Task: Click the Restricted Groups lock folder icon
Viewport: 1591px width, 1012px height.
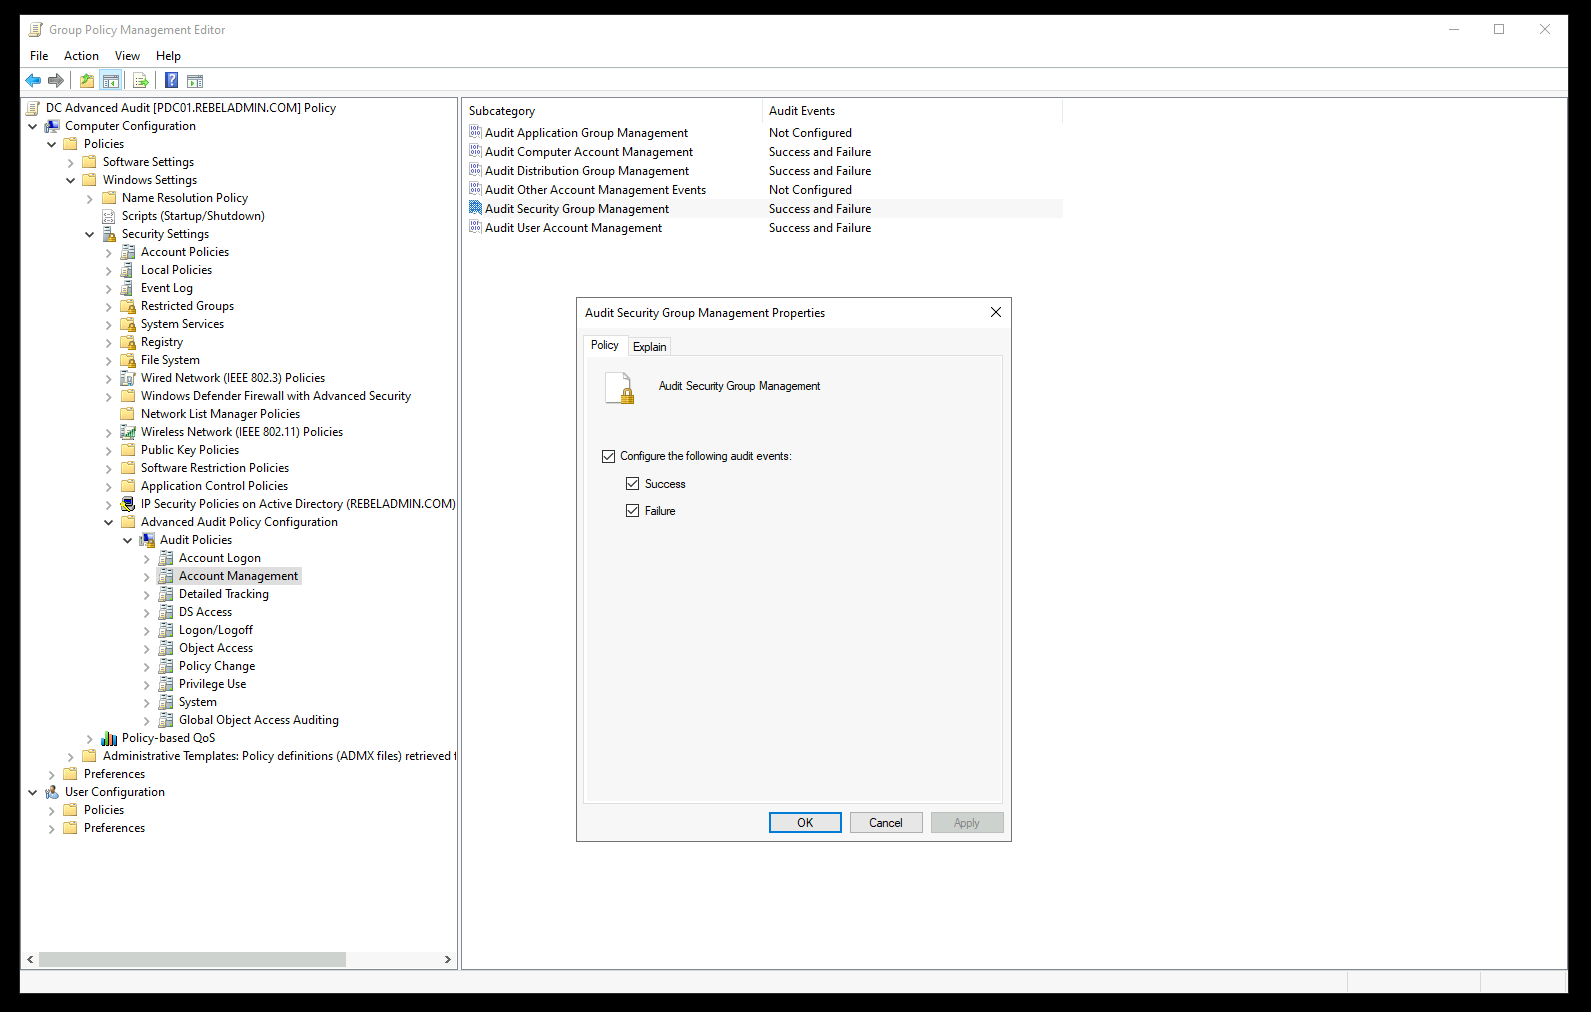Action: pos(128,306)
